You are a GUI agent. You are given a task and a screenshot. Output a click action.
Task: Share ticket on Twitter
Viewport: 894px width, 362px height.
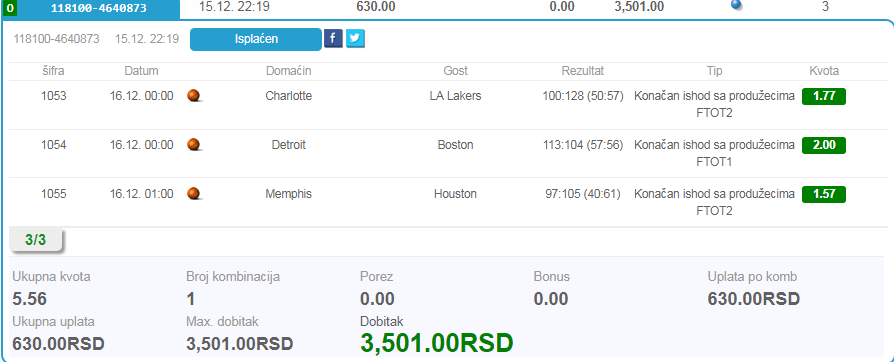[355, 39]
